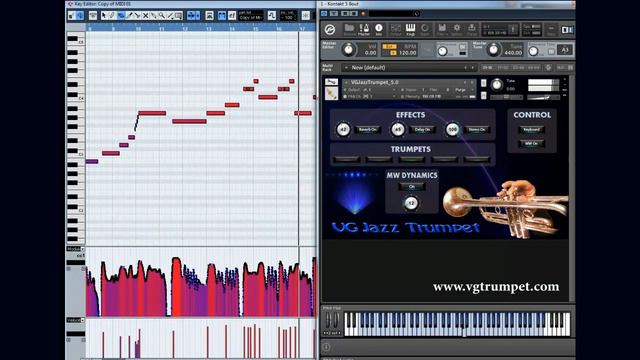Select the Erase tool in Key Editor toolbar
The height and width of the screenshot is (360, 640).
click(121, 16)
